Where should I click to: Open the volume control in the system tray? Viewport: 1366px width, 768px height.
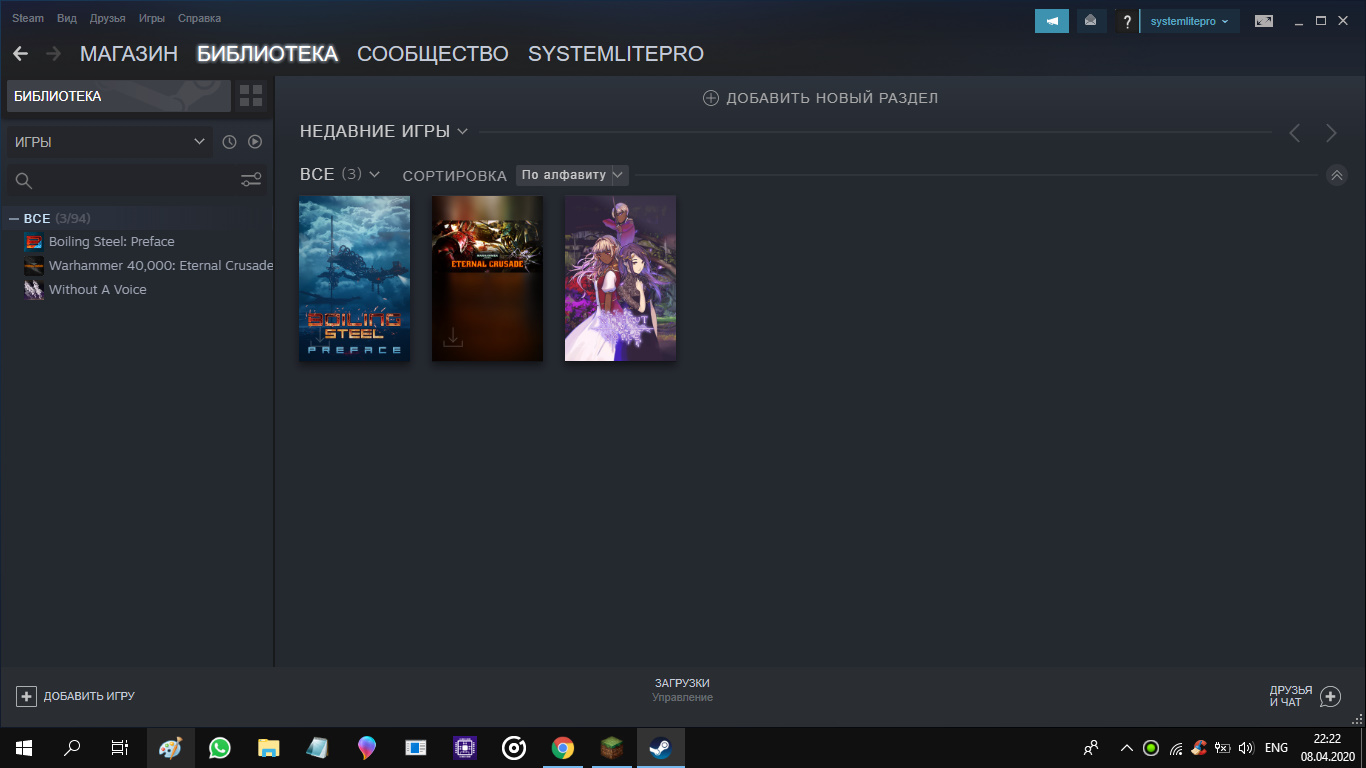pos(1245,747)
